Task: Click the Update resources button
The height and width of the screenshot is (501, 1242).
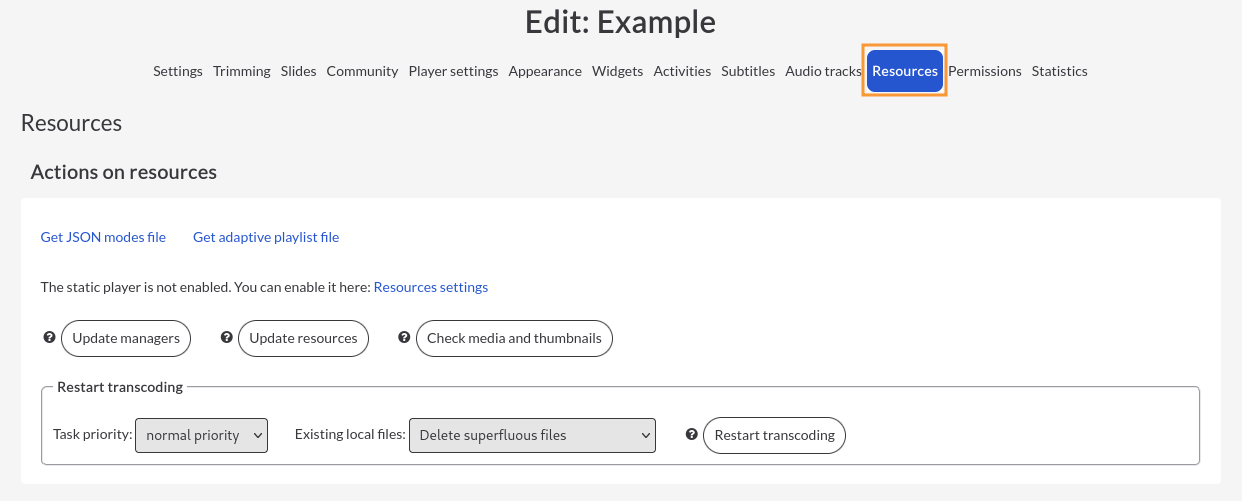Action: pos(303,338)
